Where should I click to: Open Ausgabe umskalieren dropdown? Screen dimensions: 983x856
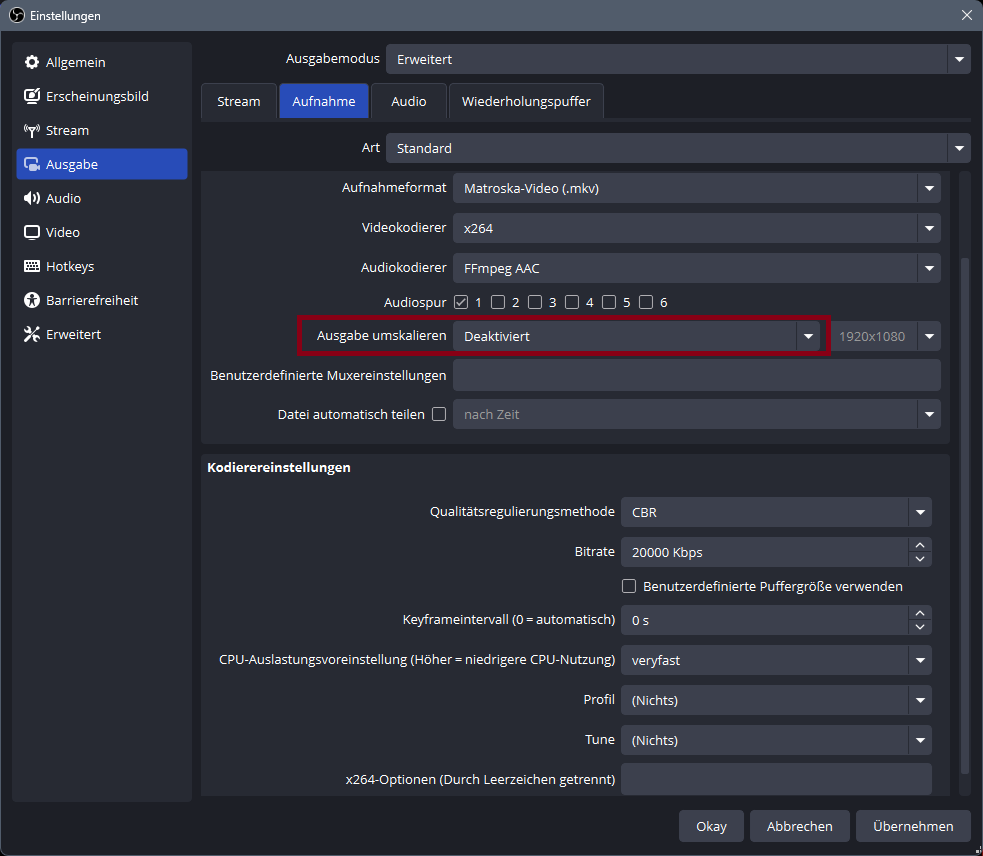636,336
